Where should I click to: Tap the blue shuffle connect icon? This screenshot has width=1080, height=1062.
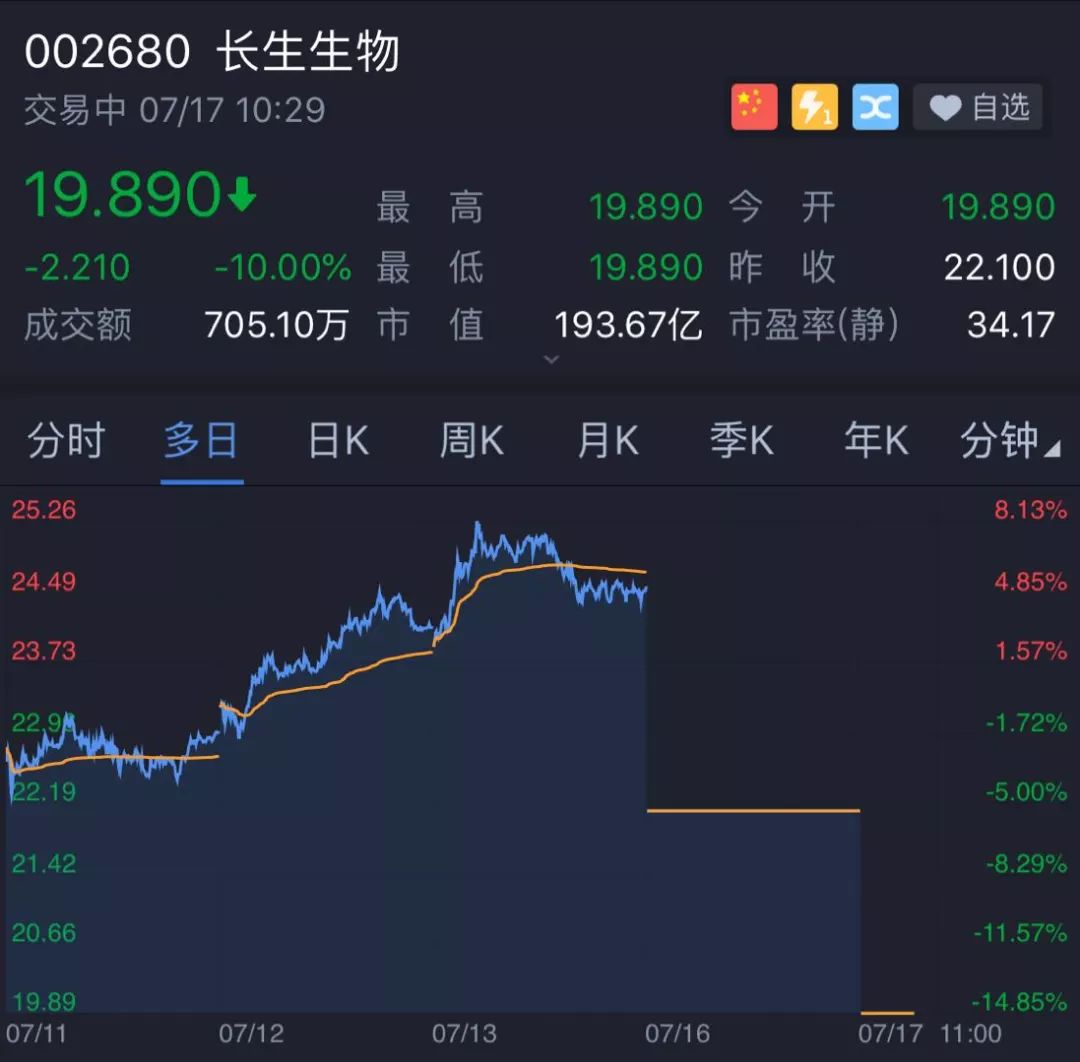[x=875, y=107]
